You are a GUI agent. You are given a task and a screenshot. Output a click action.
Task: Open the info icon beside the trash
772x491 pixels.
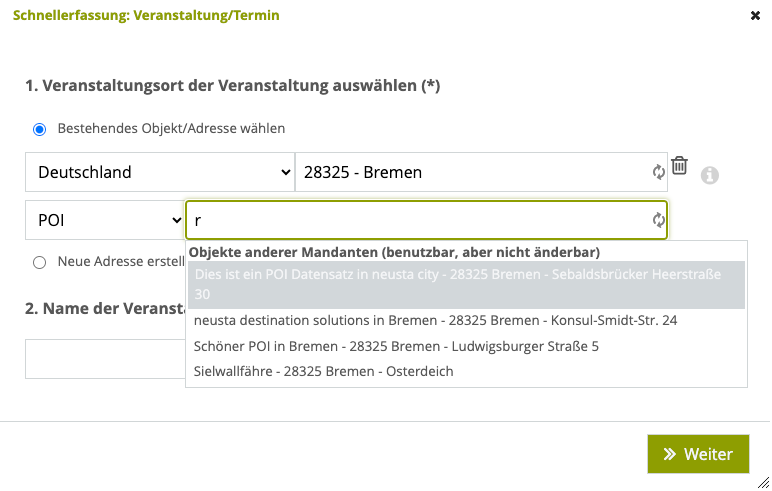pos(709,175)
